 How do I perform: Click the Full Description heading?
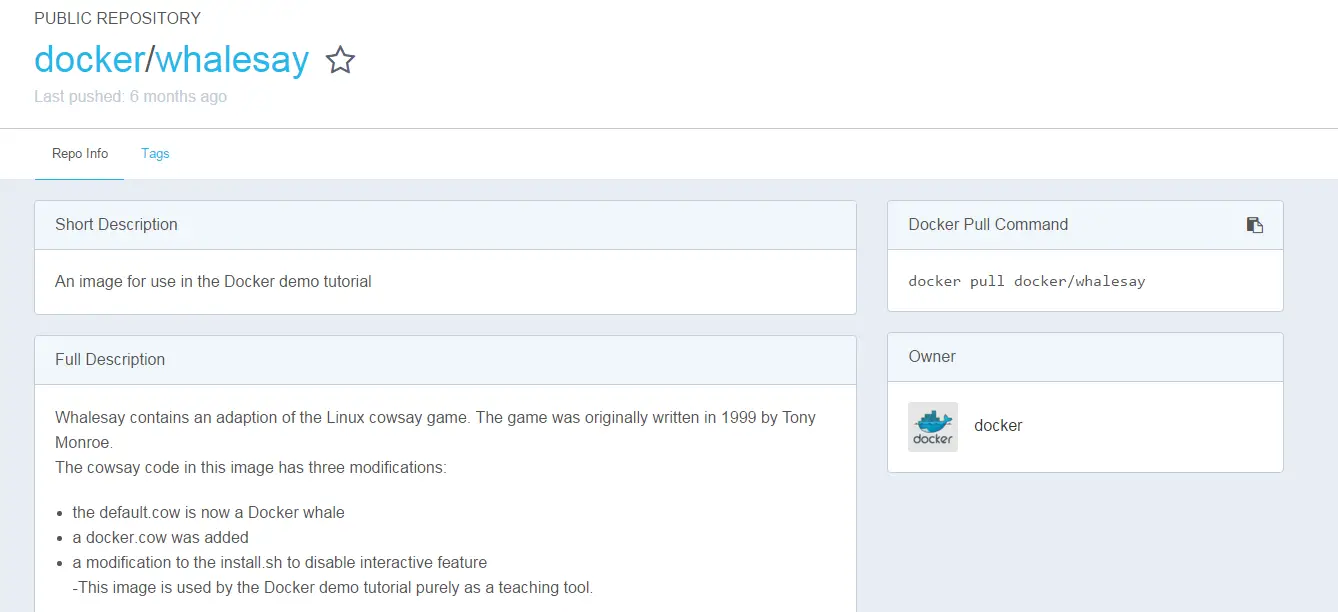click(x=110, y=360)
